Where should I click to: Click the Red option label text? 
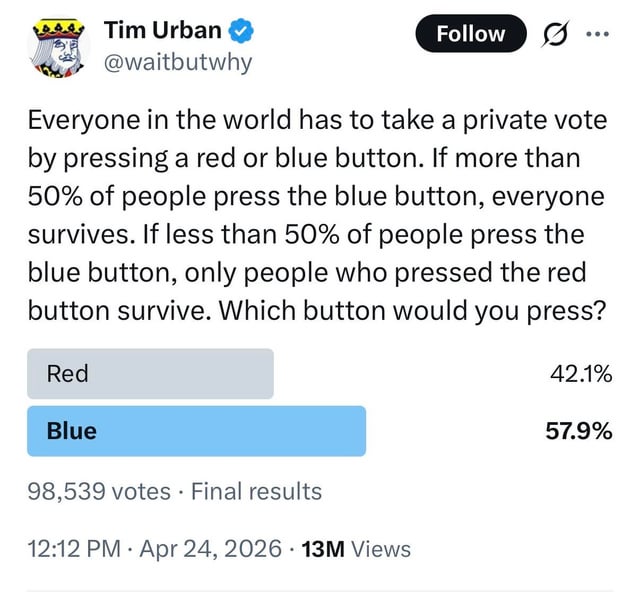(67, 374)
